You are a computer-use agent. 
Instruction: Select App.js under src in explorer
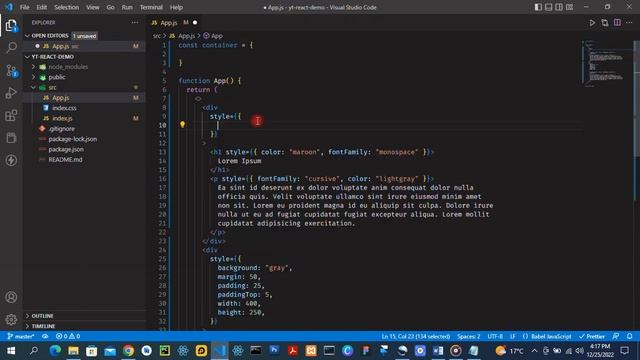tap(60, 98)
